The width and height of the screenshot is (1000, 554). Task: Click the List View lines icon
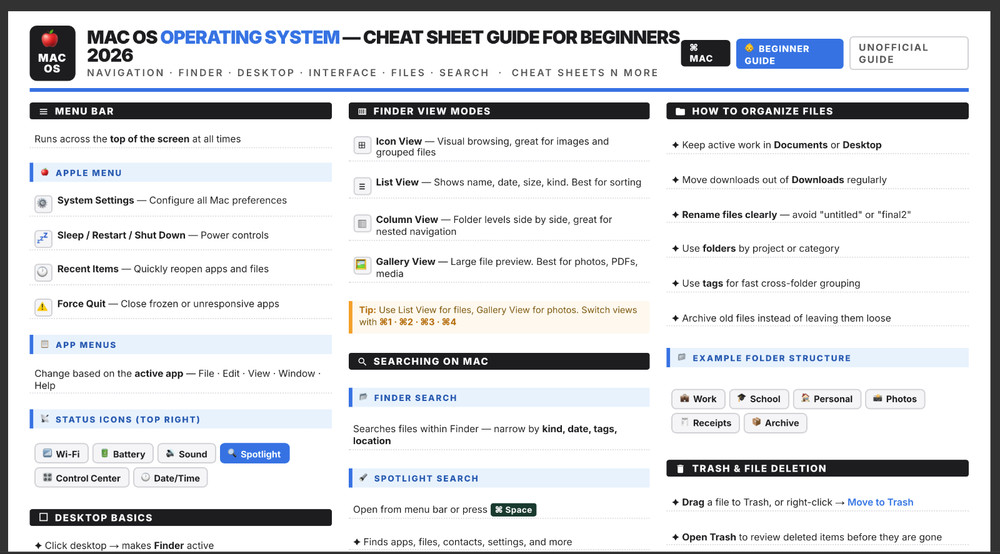[x=362, y=186]
